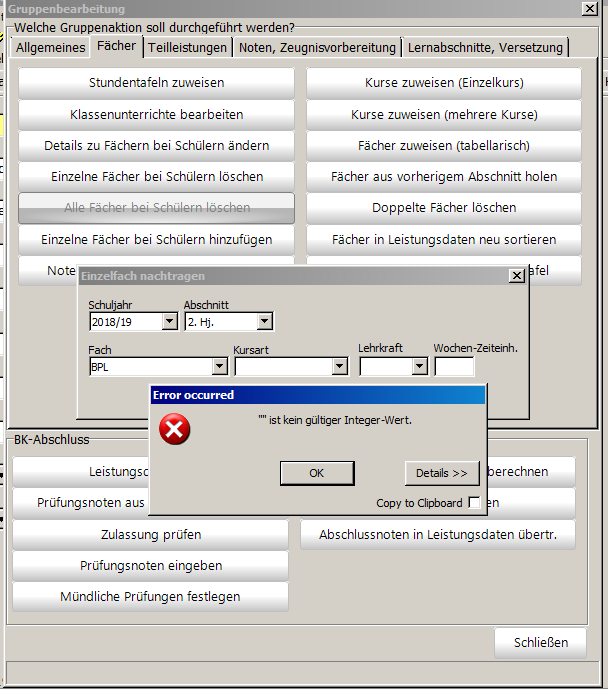This screenshot has height=690, width=608.
Task: Click Abschlussnoten in Leistungsdaten übertr.
Action: 438,535
